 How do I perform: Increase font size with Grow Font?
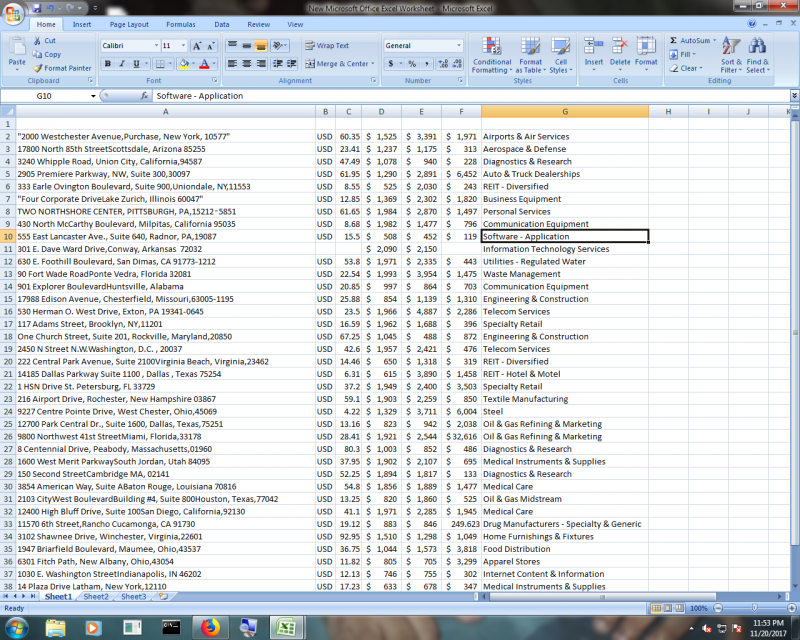197,46
